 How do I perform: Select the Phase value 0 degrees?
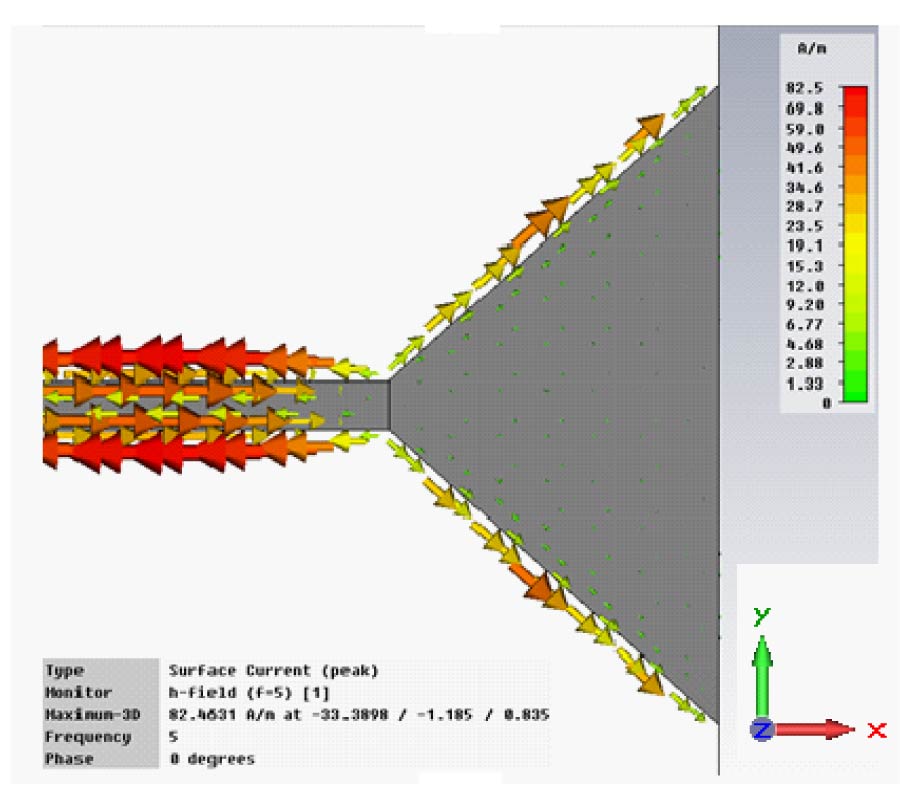212,759
